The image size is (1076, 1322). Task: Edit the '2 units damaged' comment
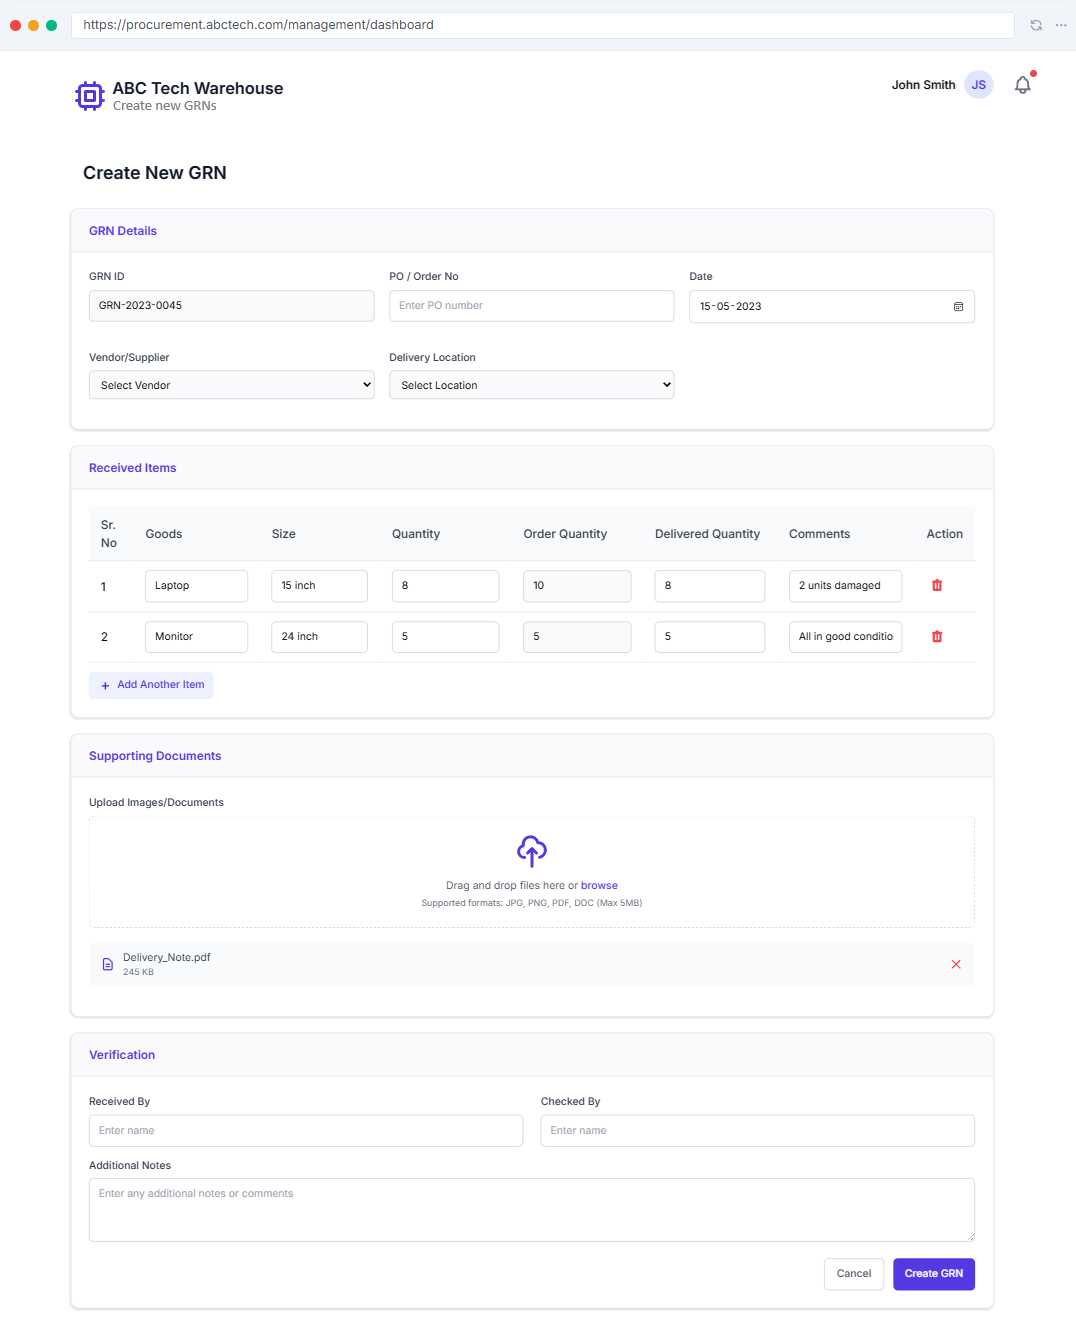pos(846,586)
